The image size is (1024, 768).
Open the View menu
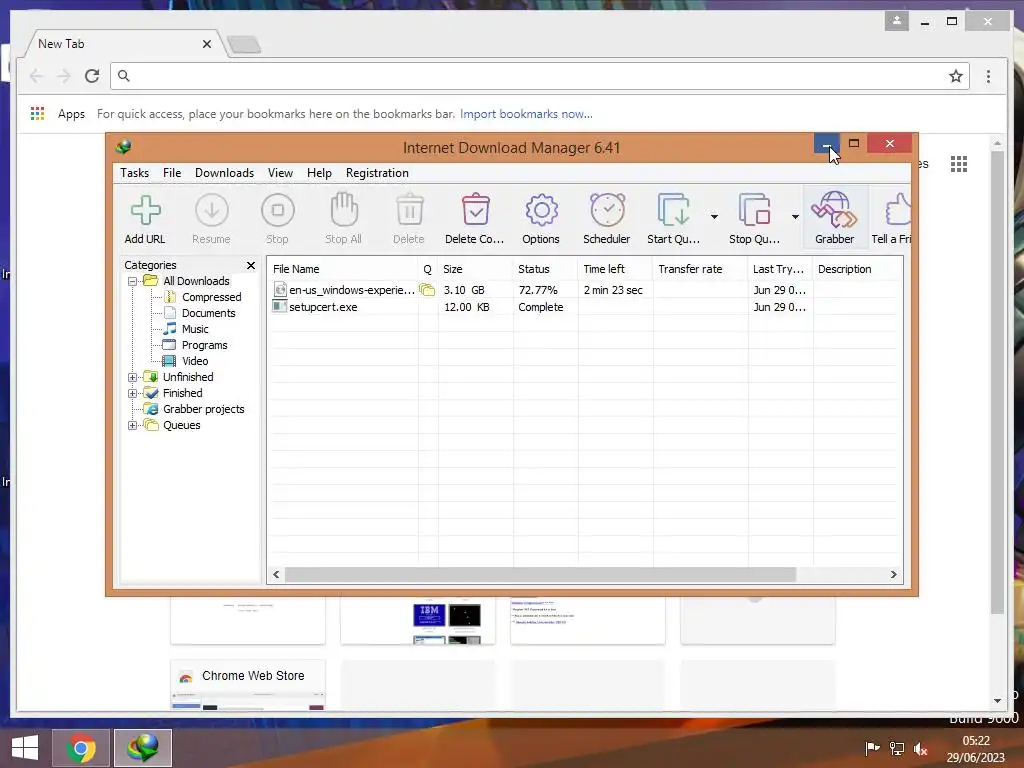pyautogui.click(x=280, y=173)
